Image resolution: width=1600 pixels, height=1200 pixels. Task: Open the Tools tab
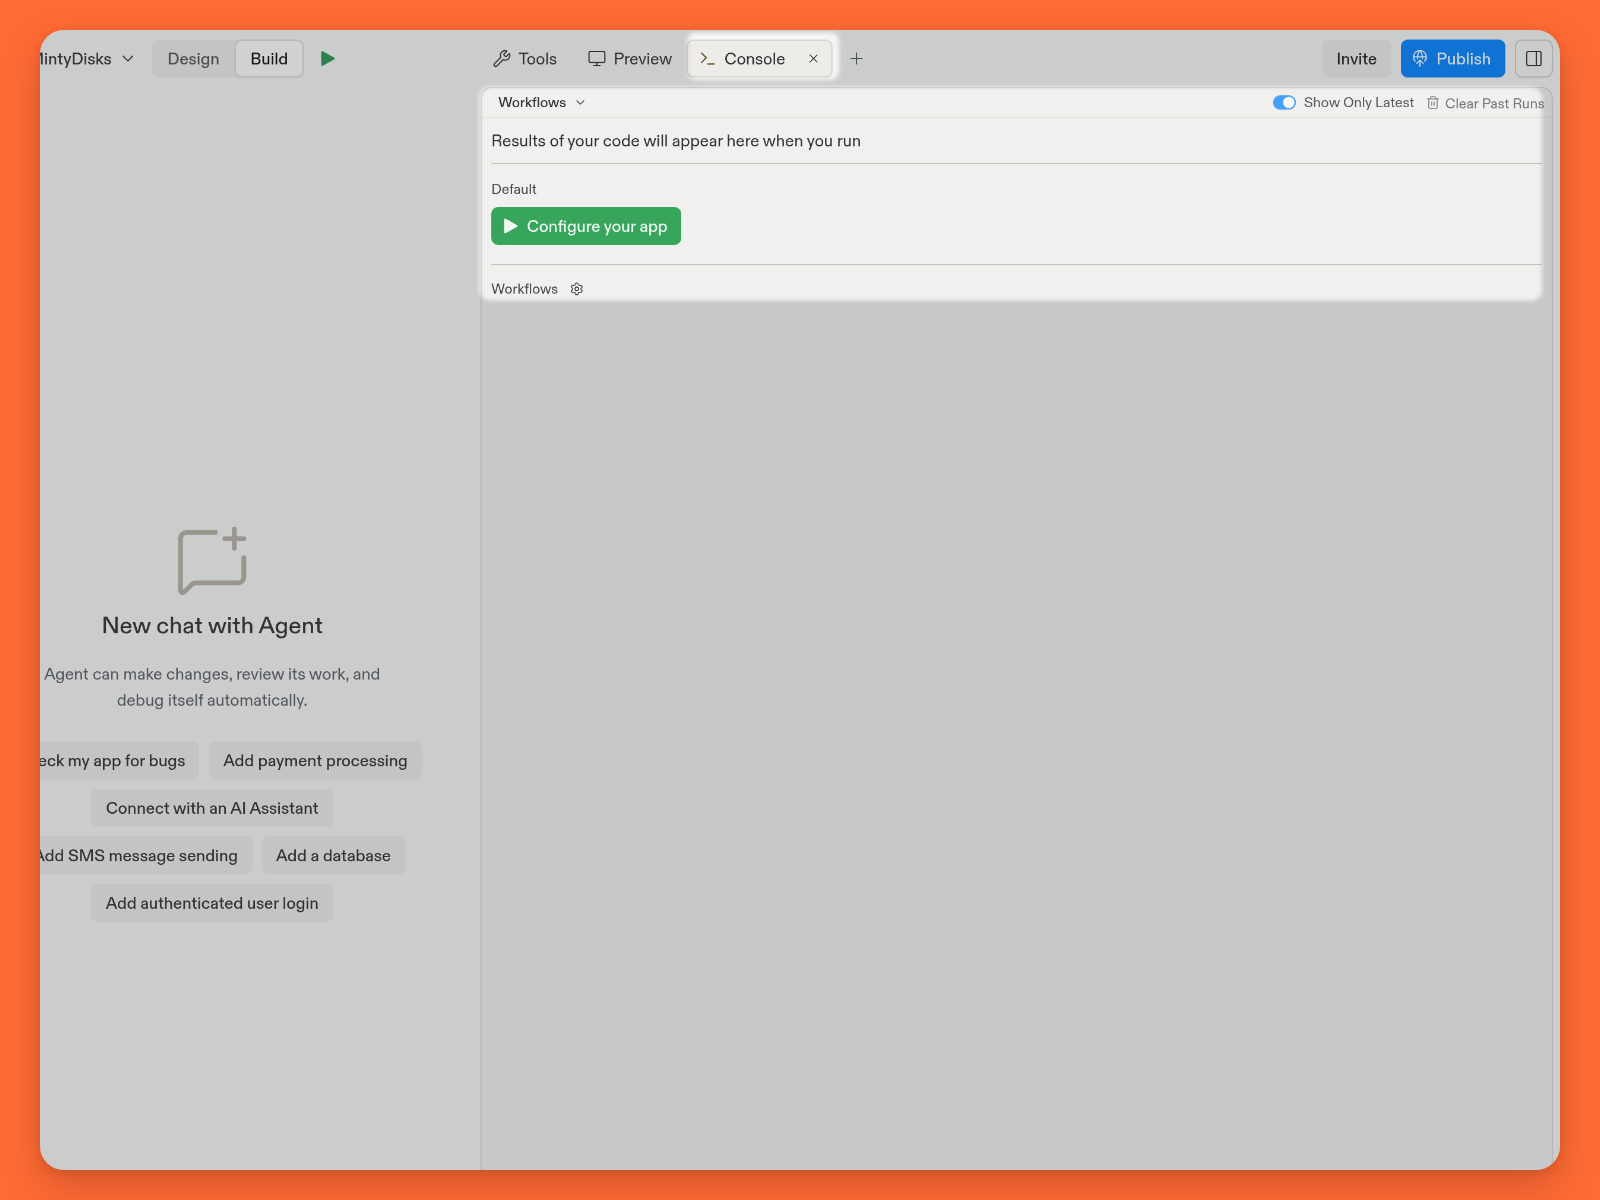pyautogui.click(x=525, y=59)
